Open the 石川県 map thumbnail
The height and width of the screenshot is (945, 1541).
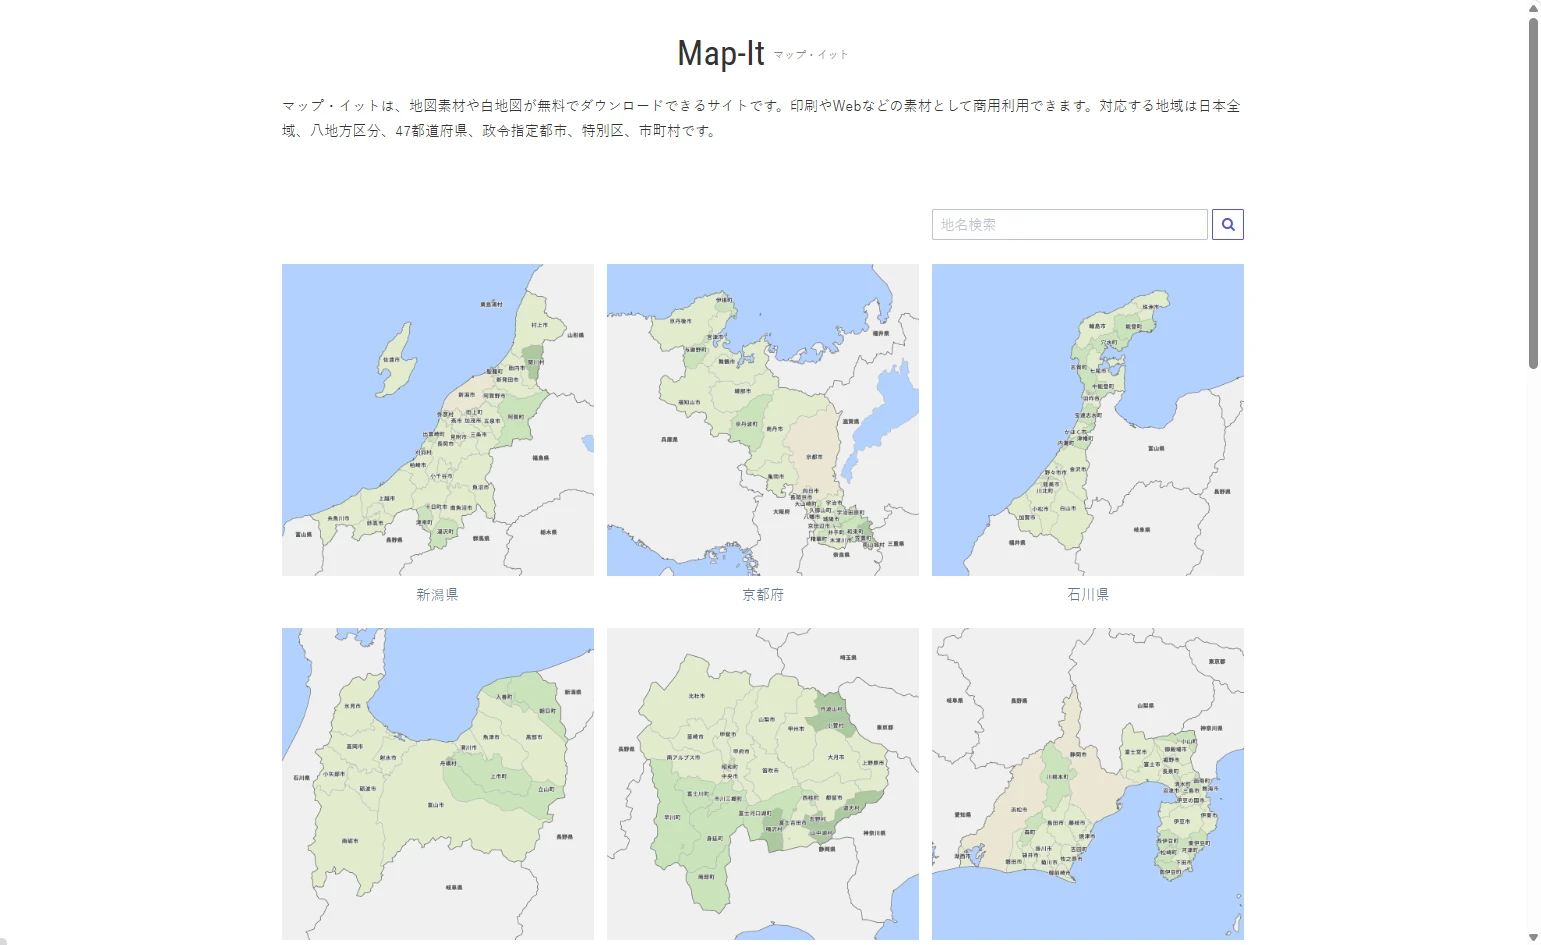(x=1087, y=419)
